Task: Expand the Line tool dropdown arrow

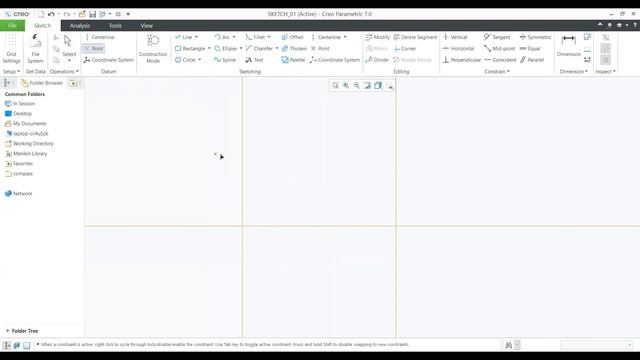Action: [x=196, y=37]
